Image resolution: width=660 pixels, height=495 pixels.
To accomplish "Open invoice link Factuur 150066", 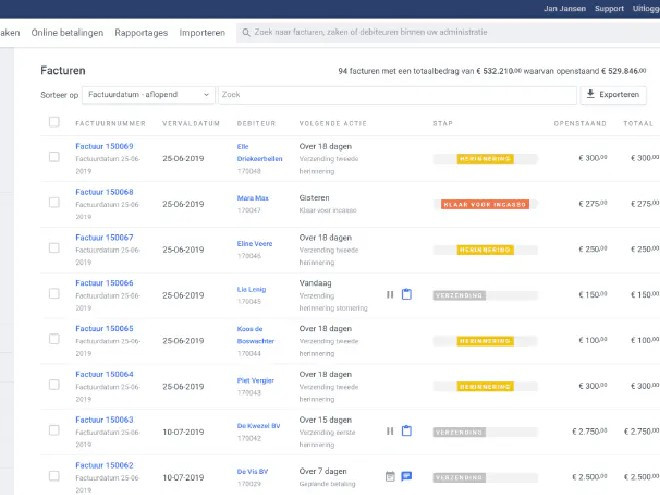I will pyautogui.click(x=104, y=283).
